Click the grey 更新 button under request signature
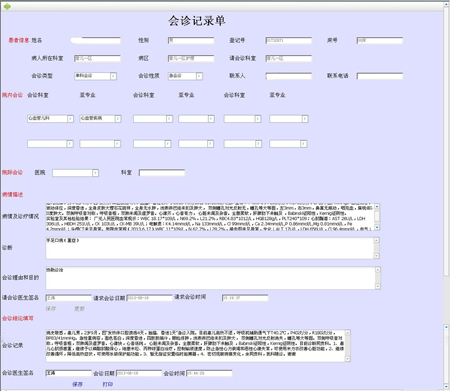The image size is (450, 391). tap(80, 309)
